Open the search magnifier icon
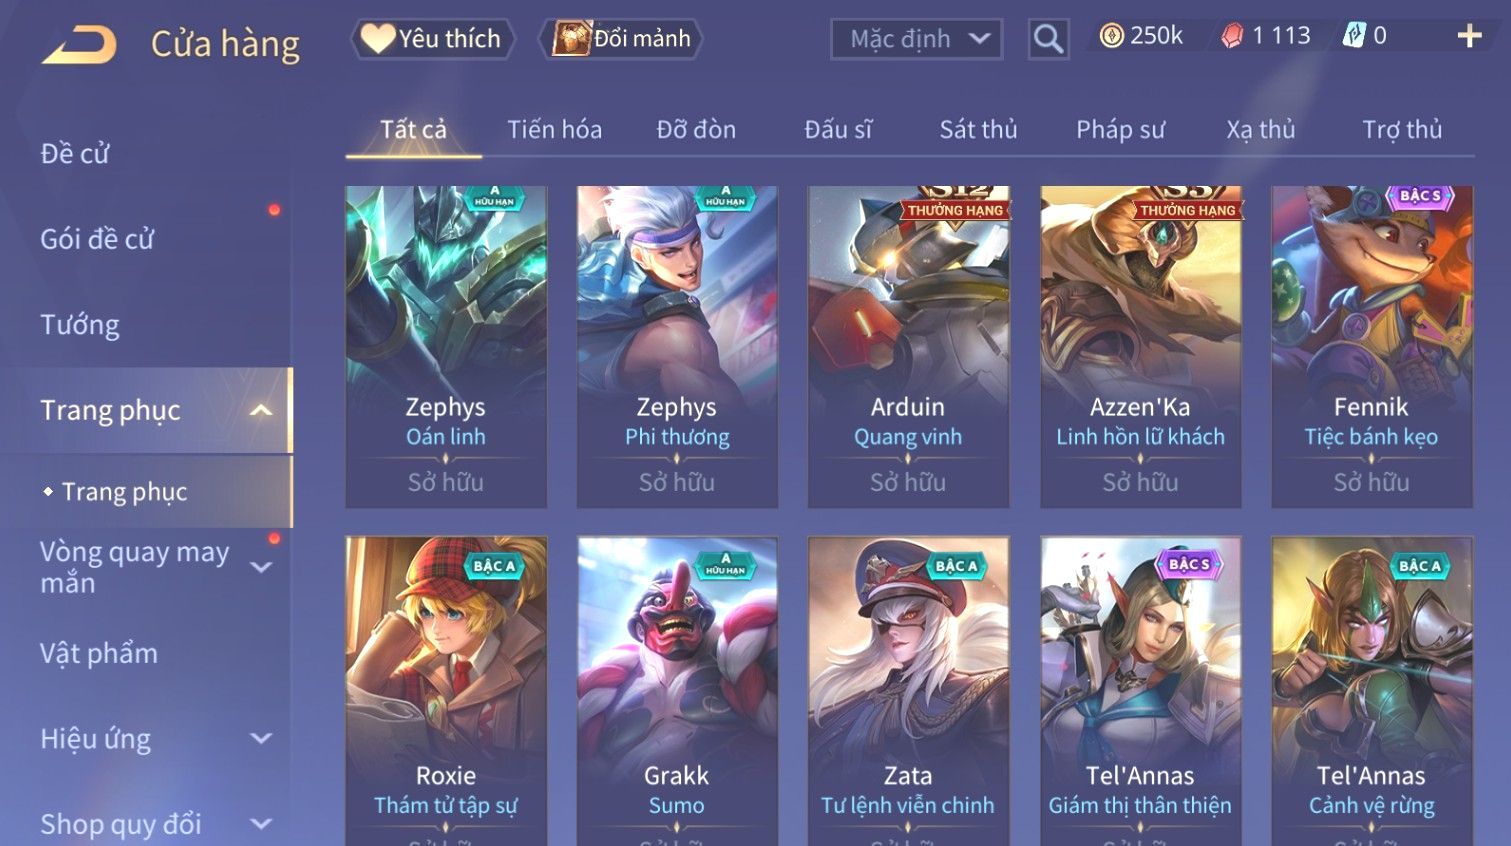This screenshot has width=1511, height=846. (x=1048, y=39)
